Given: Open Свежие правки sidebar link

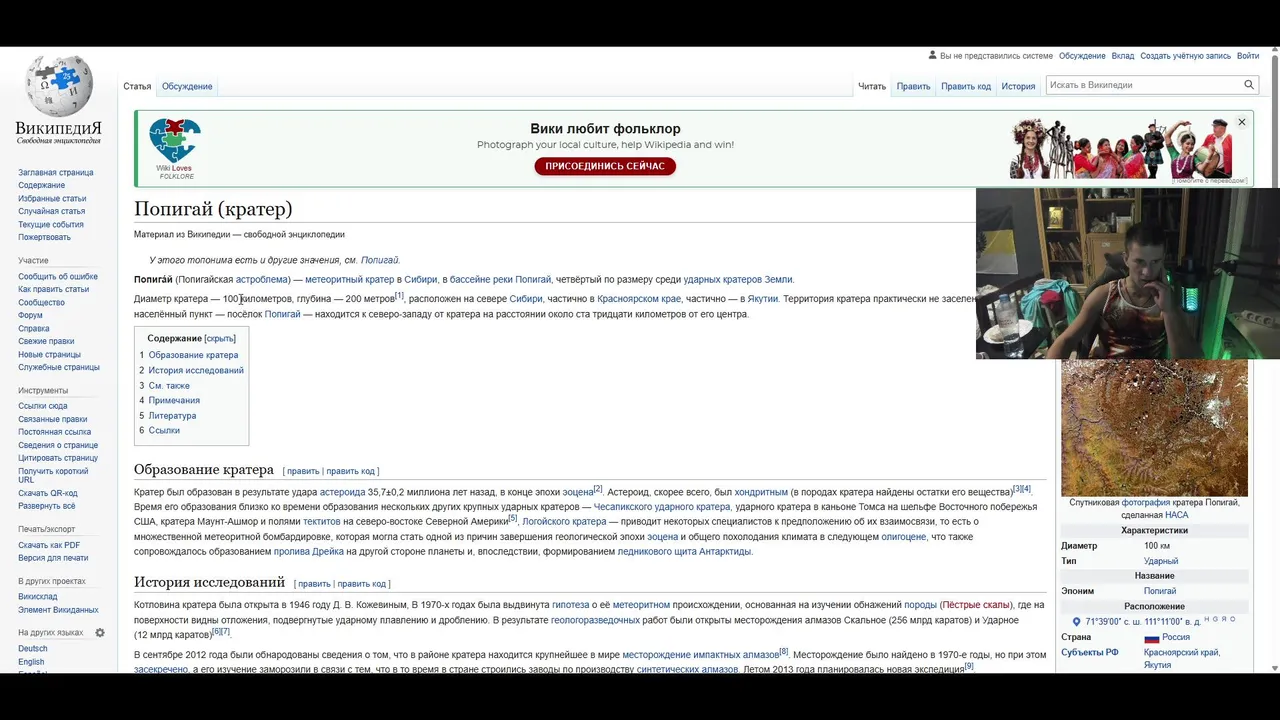Looking at the screenshot, I should [48, 341].
